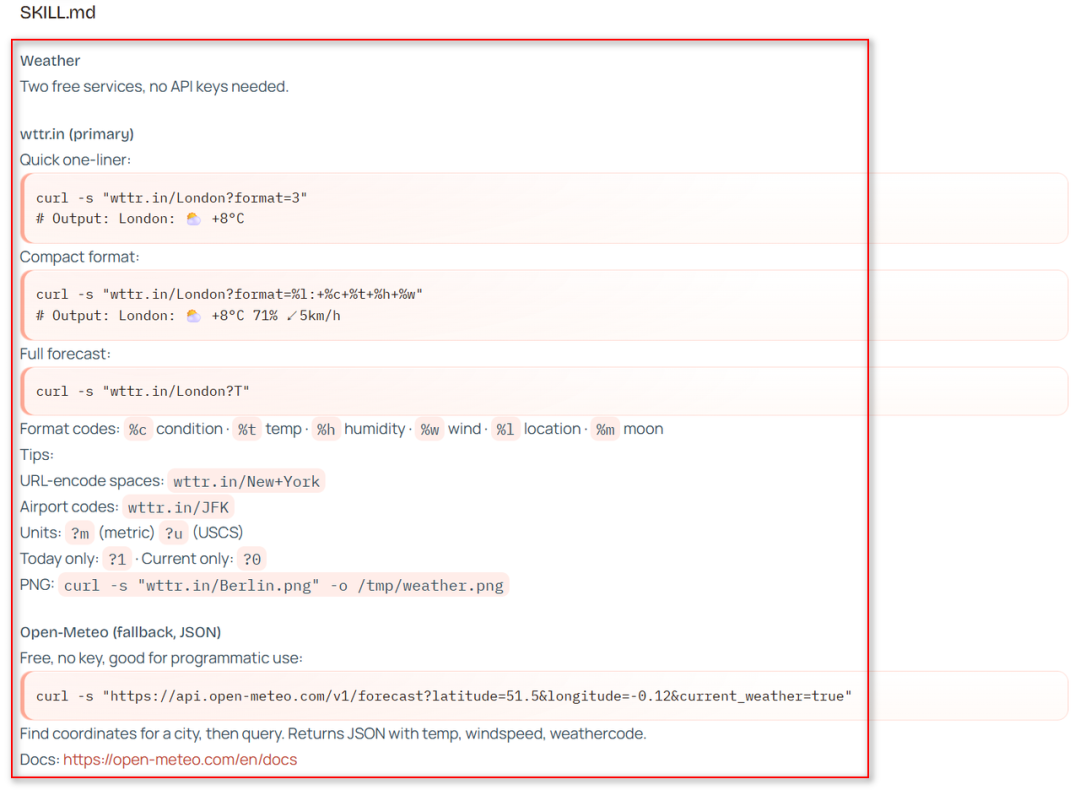Viewport: 1080px width, 790px height.
Task: Click the 'Two free services' sentence
Action: tap(154, 87)
